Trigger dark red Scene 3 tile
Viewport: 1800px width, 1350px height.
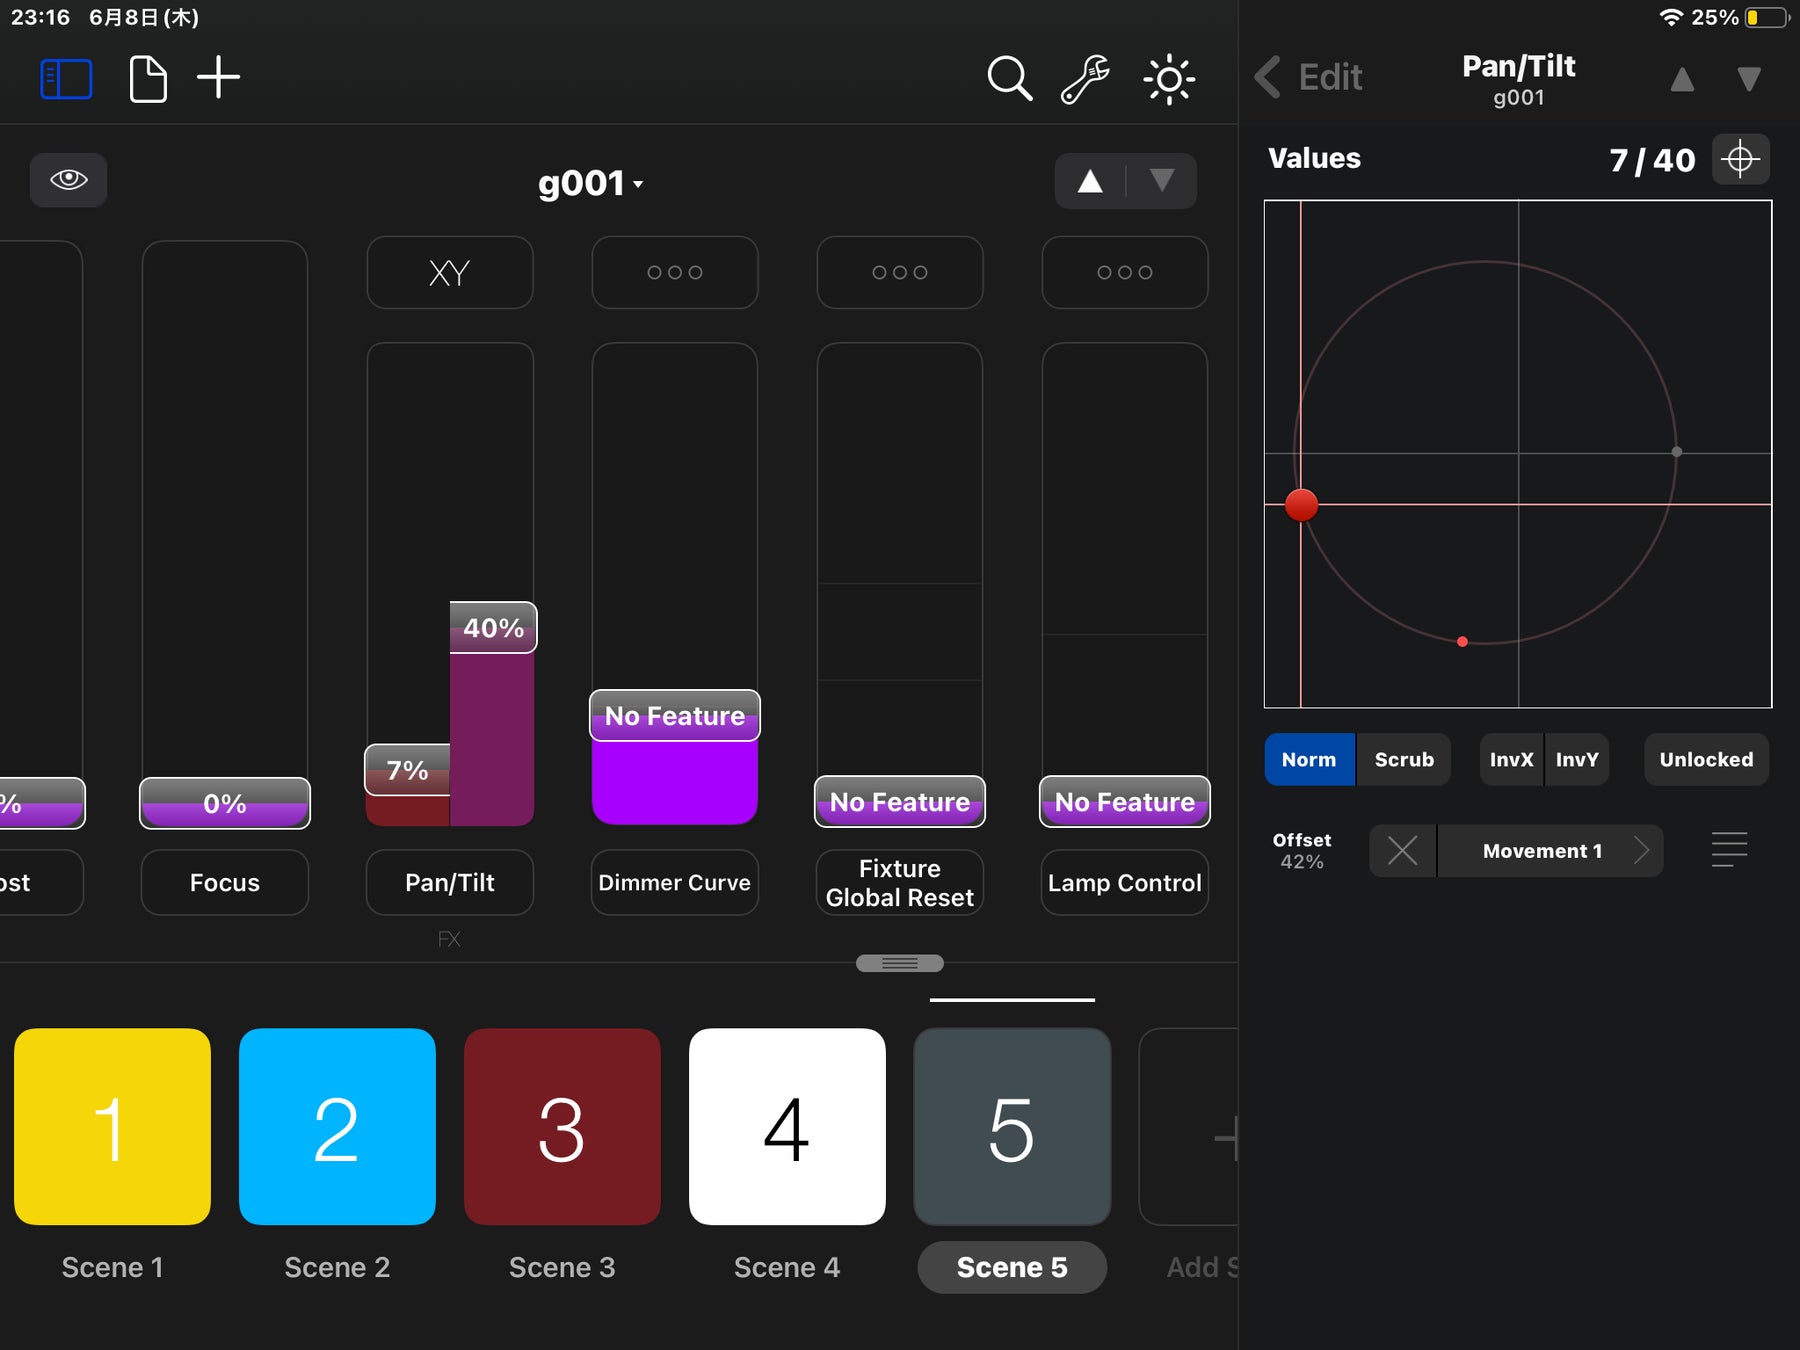point(562,1127)
